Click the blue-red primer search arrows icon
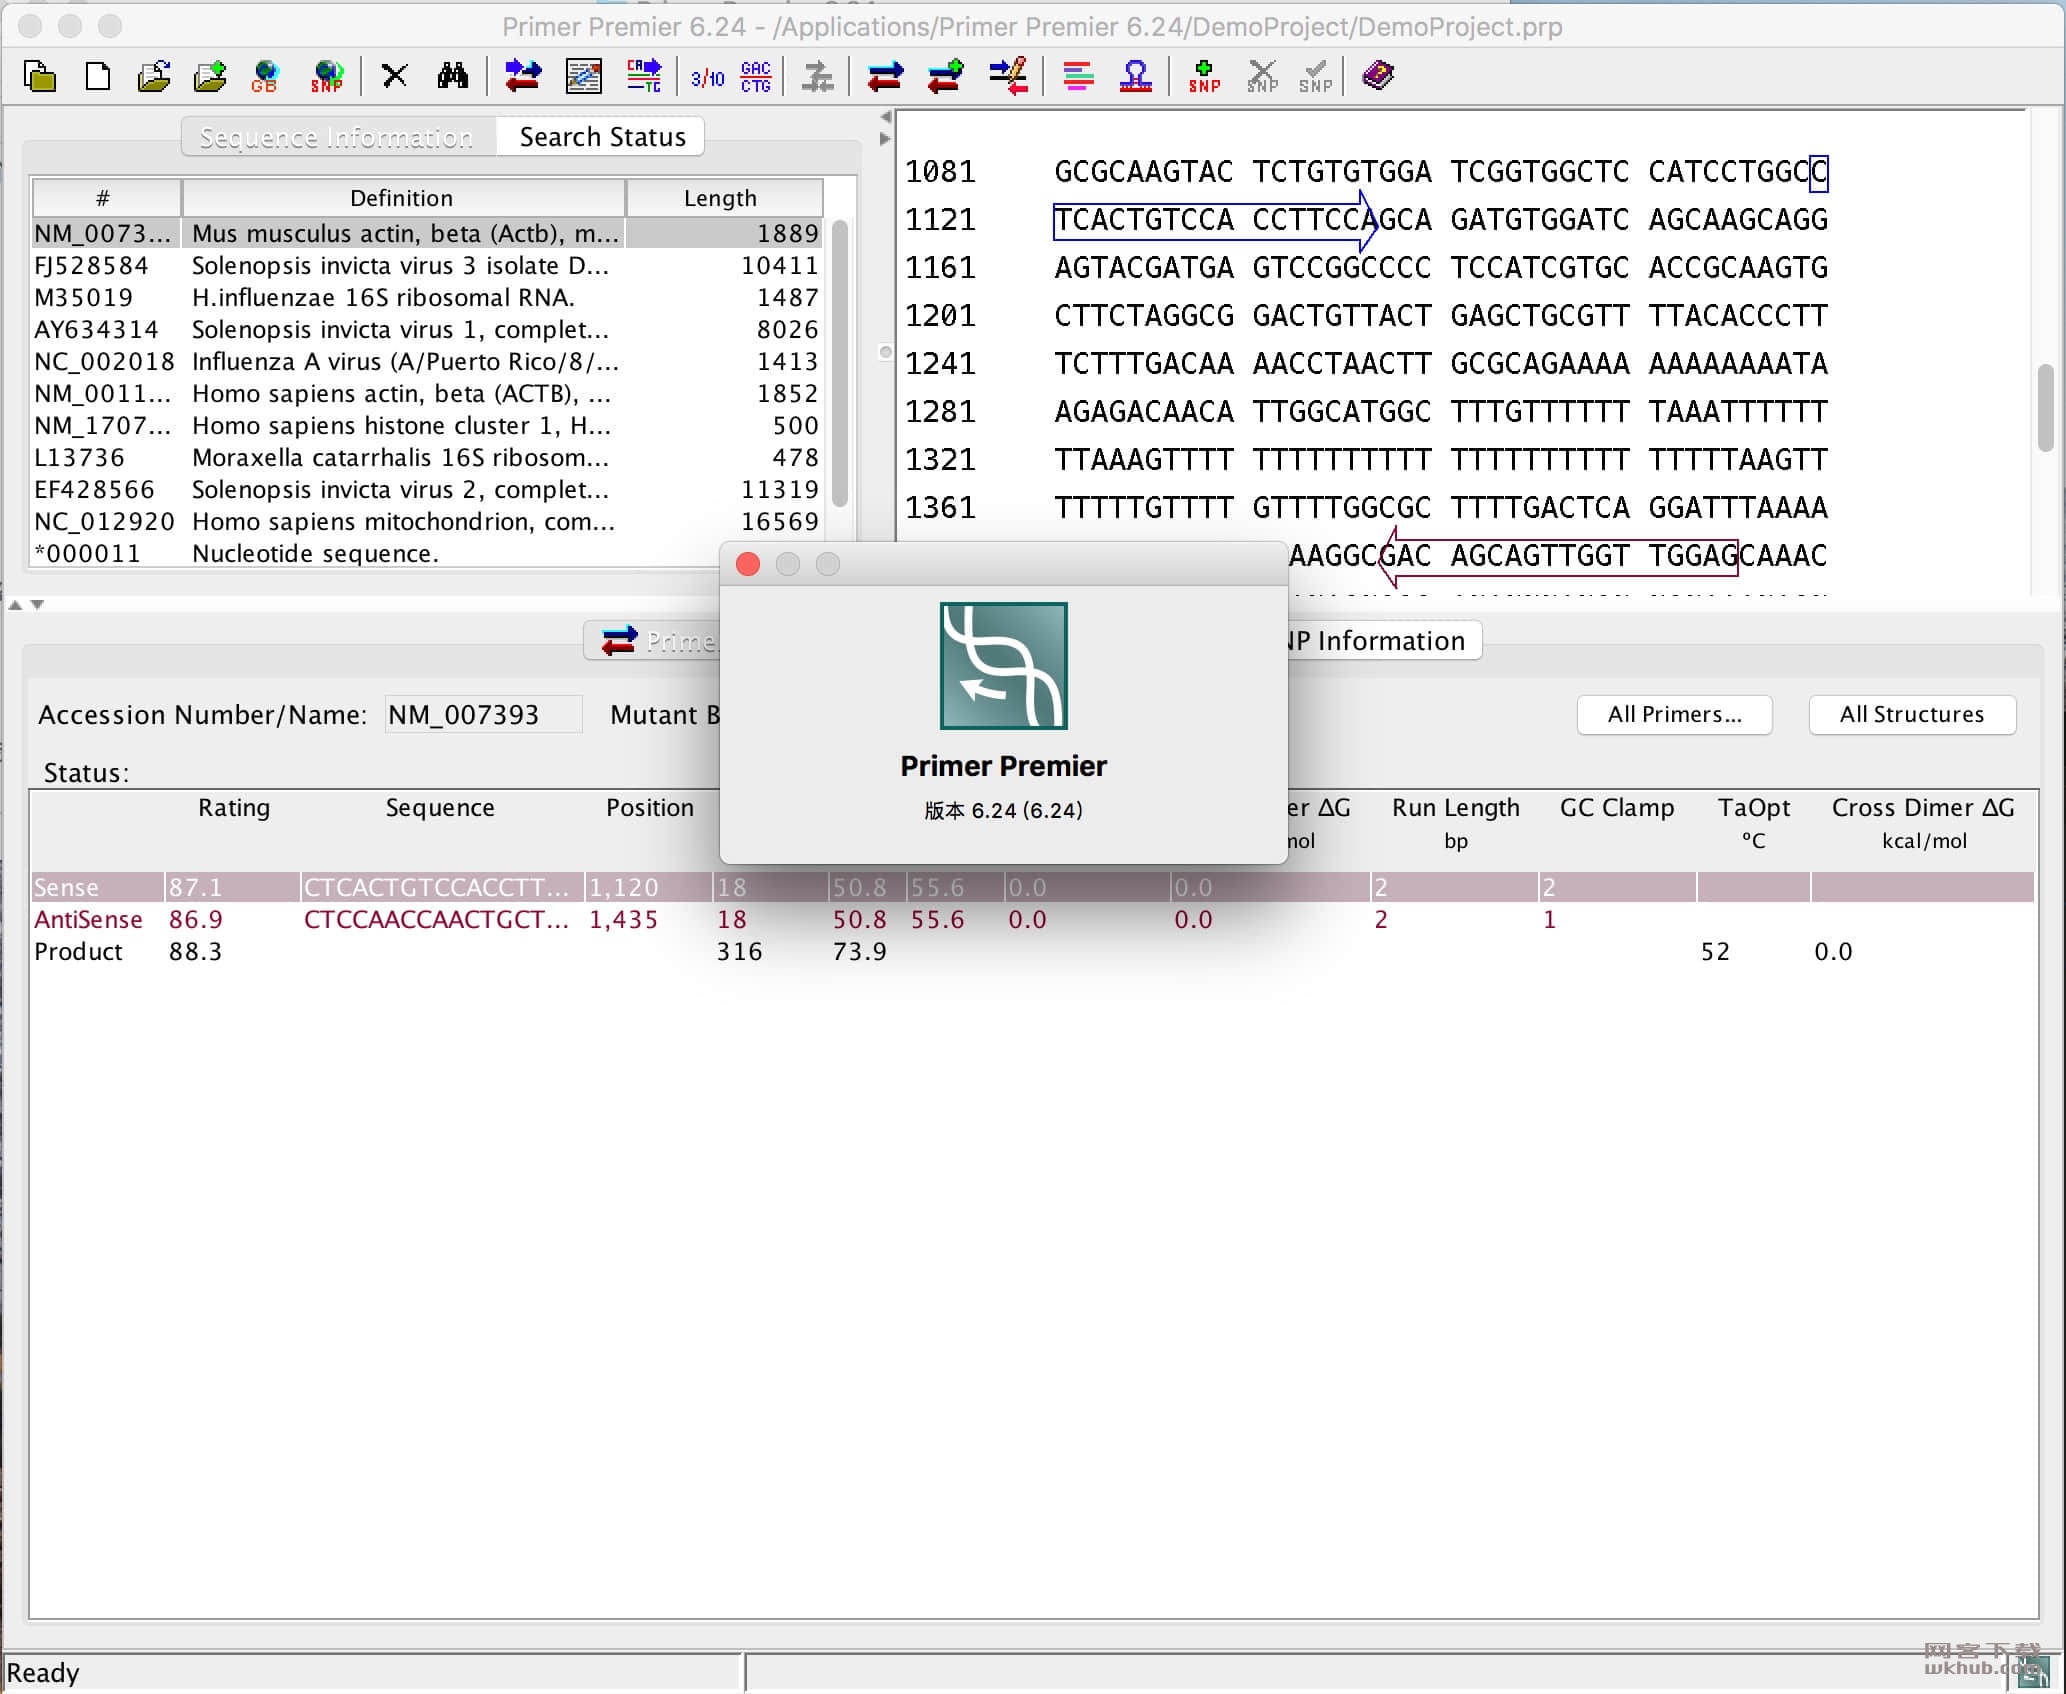This screenshot has height=1694, width=2066. (x=523, y=76)
